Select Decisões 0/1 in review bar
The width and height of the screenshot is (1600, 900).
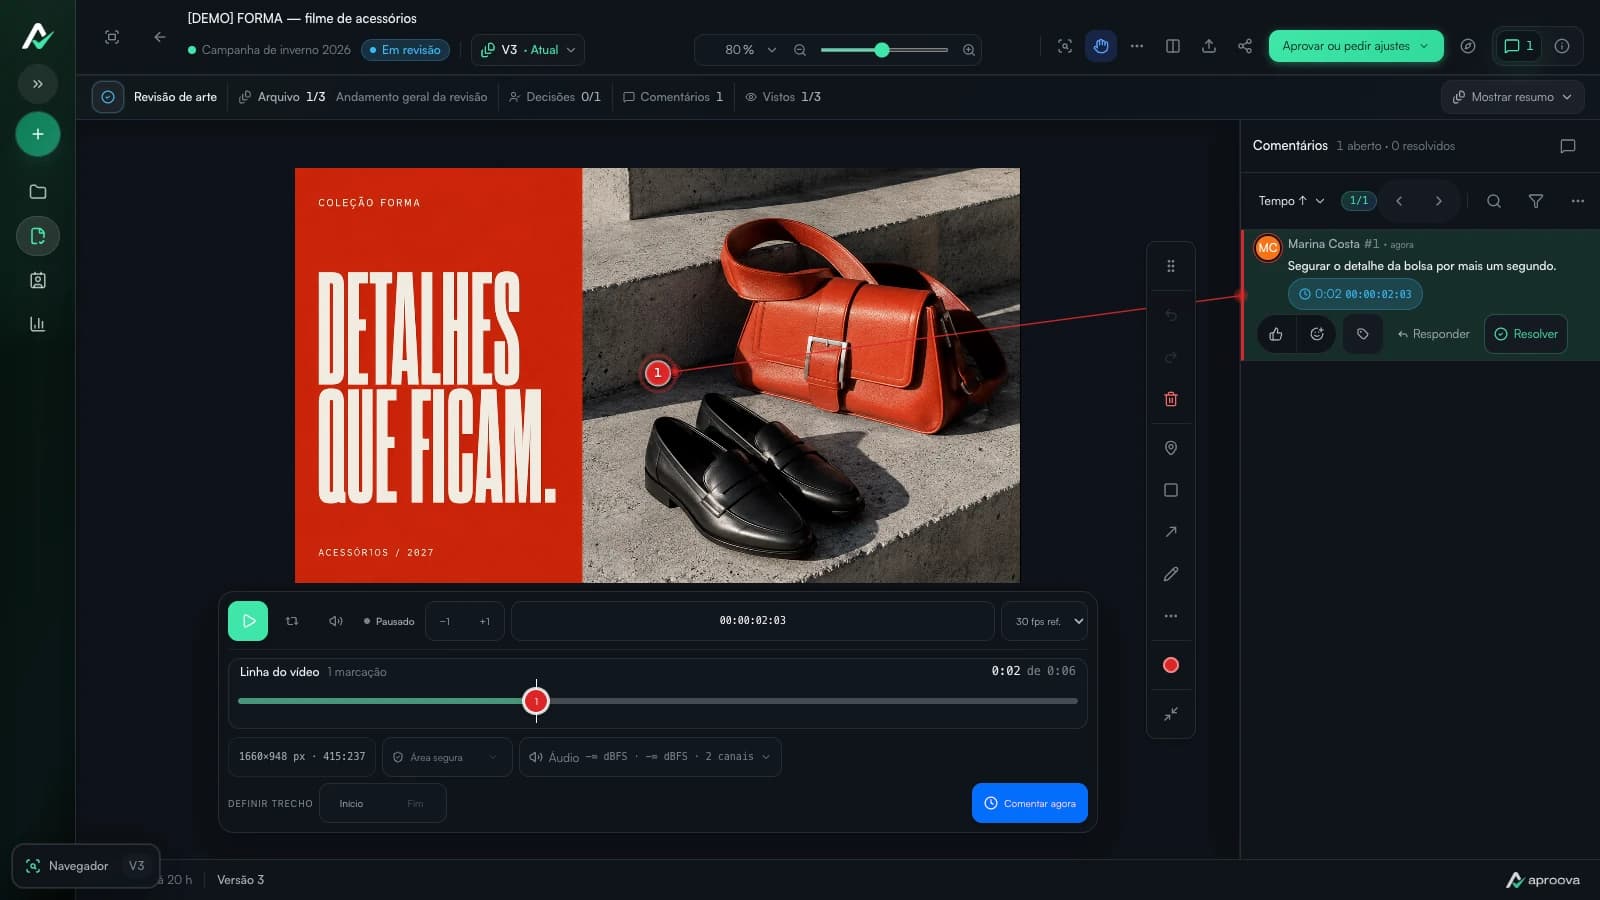point(555,97)
